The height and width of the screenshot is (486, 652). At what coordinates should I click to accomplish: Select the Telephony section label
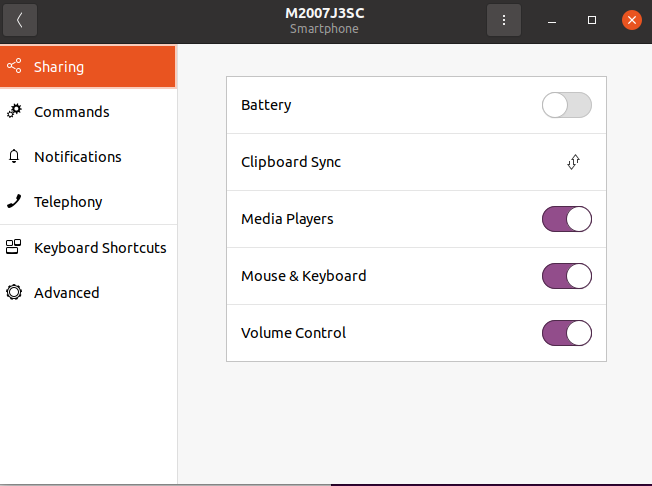[68, 202]
